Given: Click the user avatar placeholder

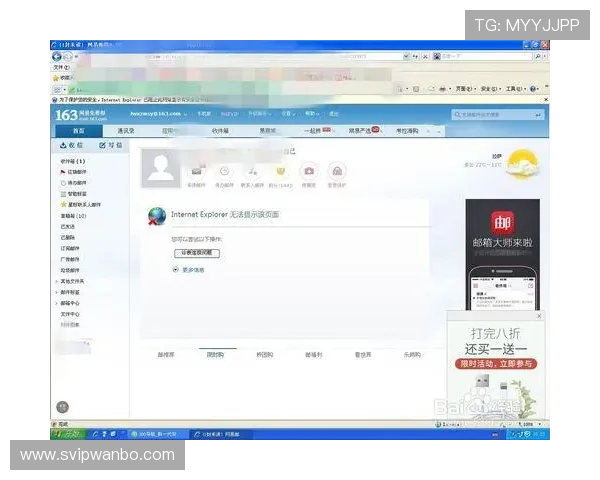Looking at the screenshot, I should (x=161, y=168).
